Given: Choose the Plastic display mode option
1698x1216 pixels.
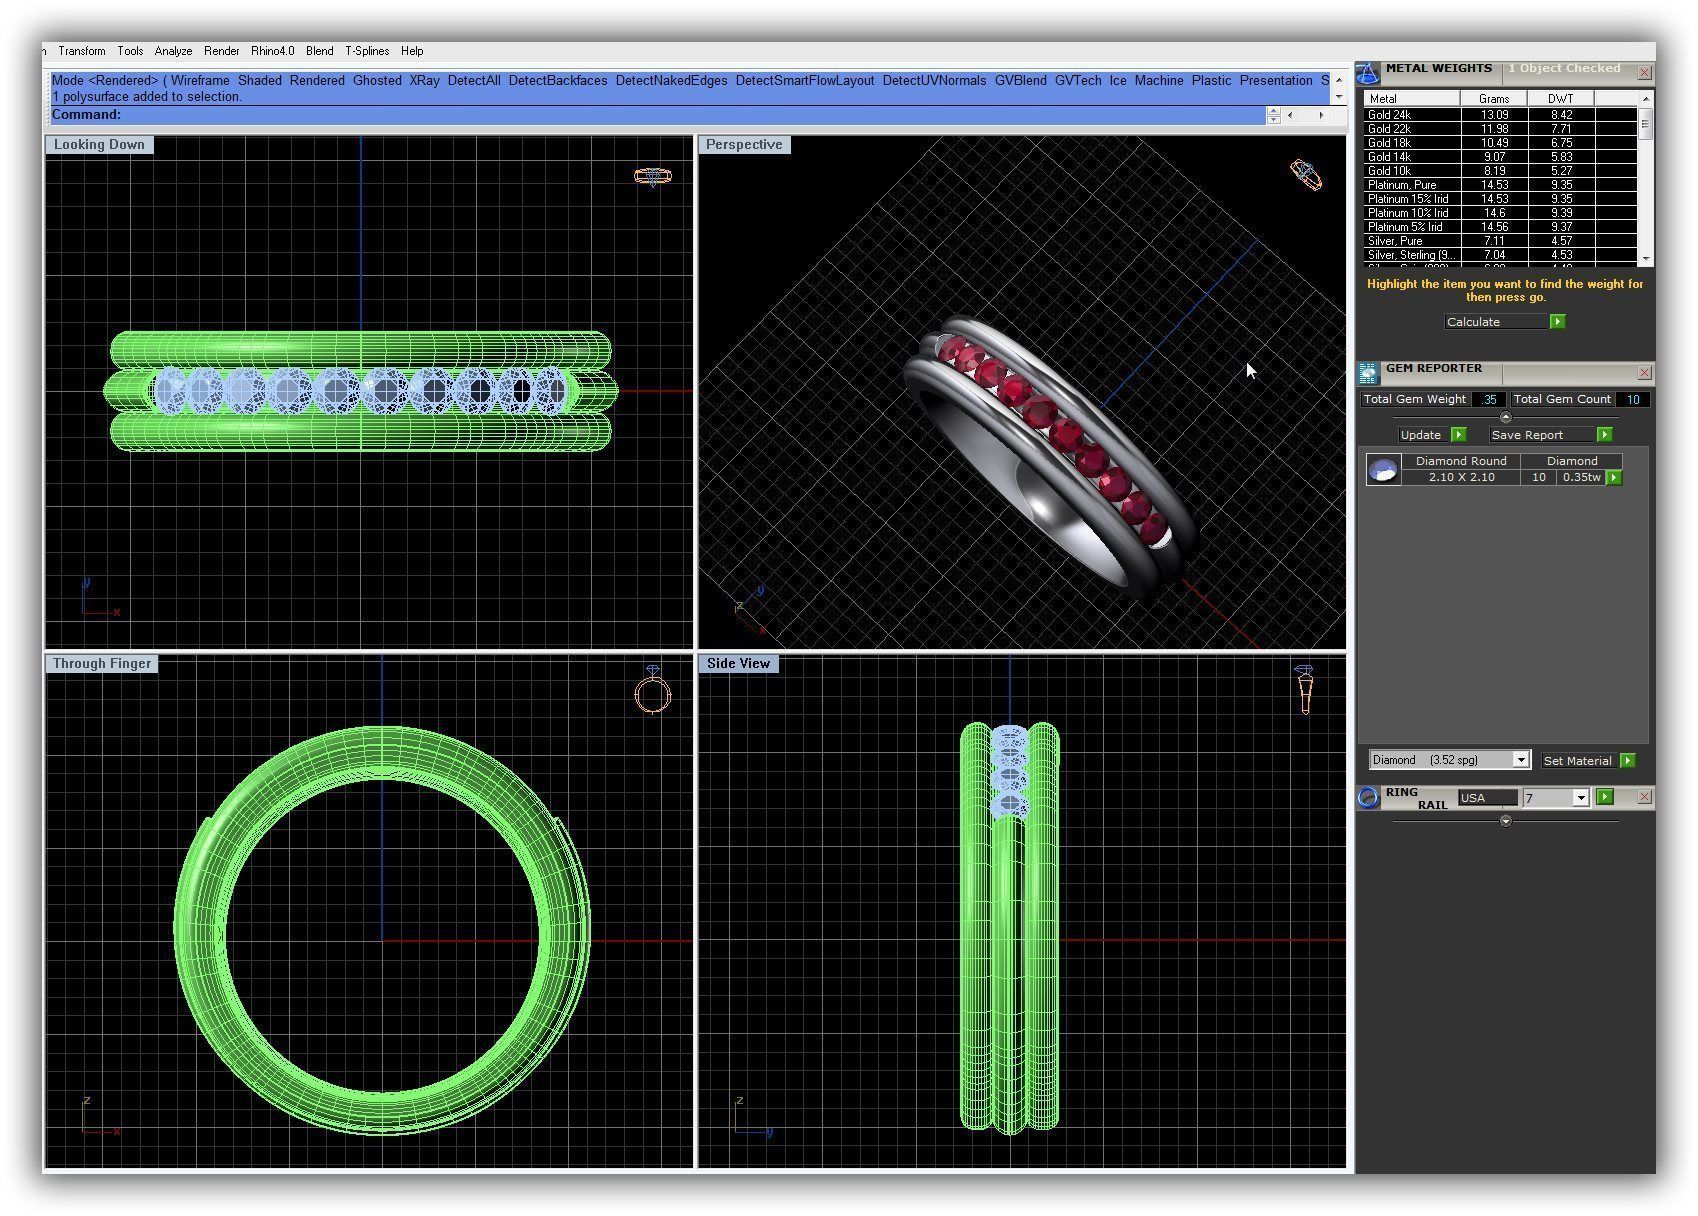Looking at the screenshot, I should (1211, 81).
